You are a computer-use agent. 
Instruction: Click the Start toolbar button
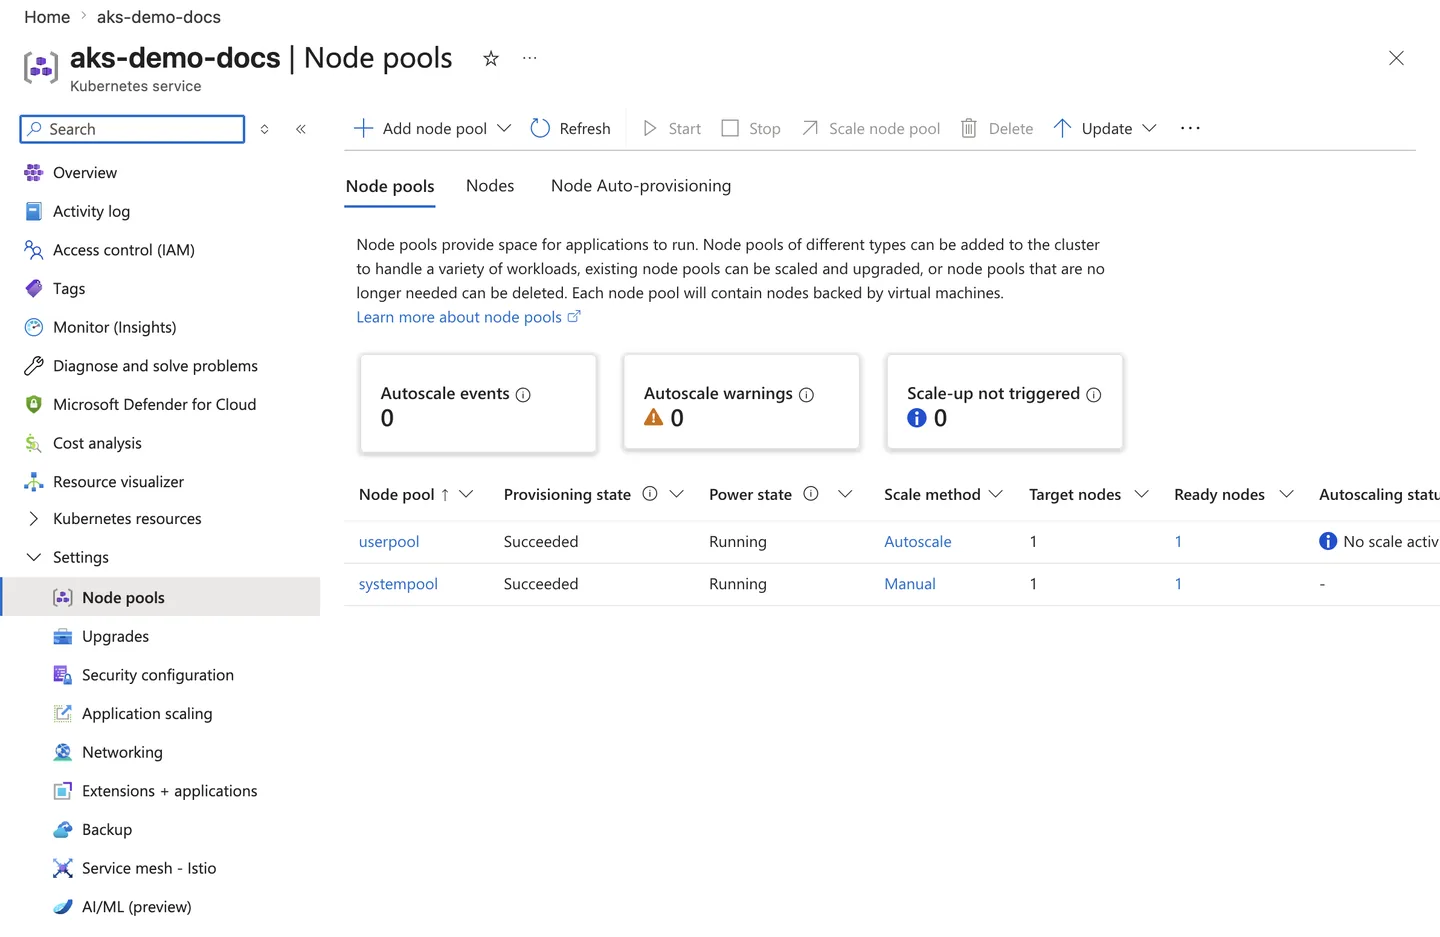(x=672, y=128)
